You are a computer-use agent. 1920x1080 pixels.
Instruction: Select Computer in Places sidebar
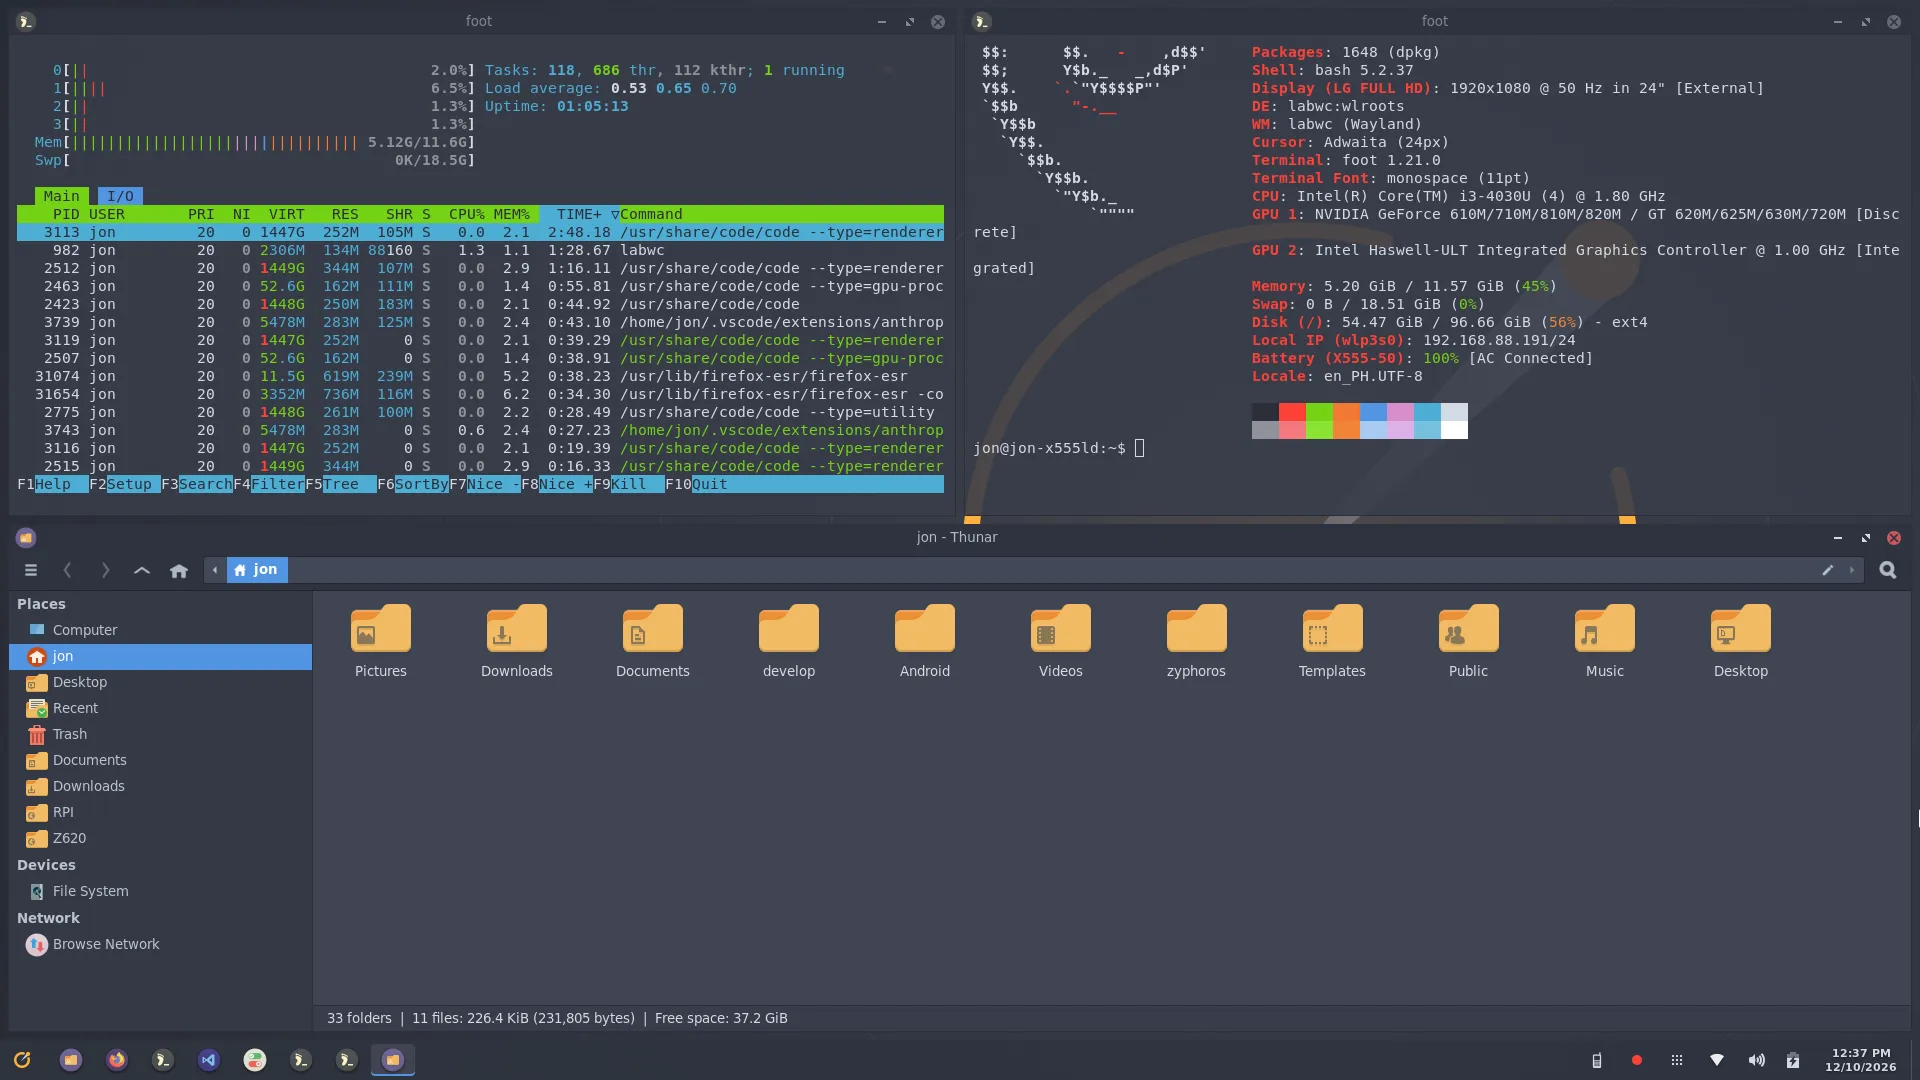(160, 630)
